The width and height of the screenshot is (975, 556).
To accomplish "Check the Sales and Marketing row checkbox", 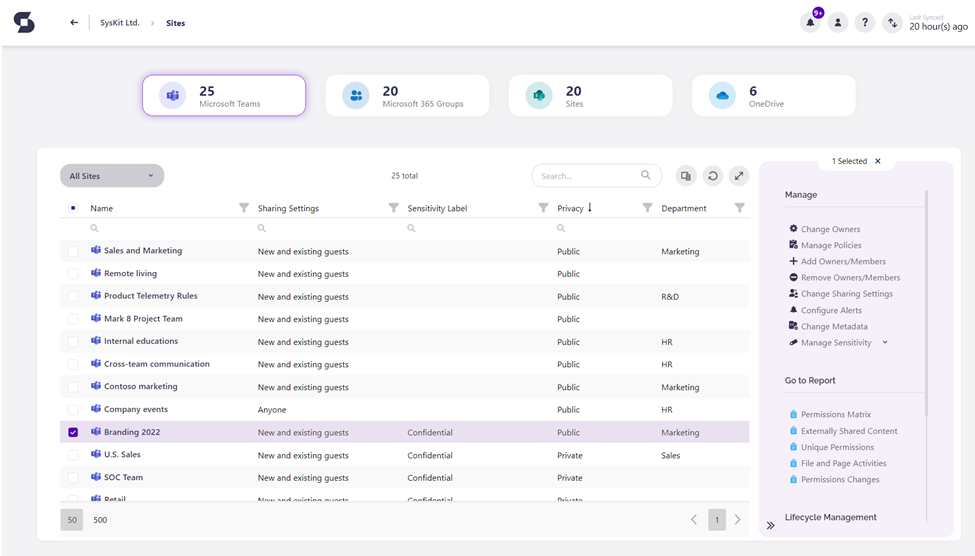I will click(x=73, y=251).
